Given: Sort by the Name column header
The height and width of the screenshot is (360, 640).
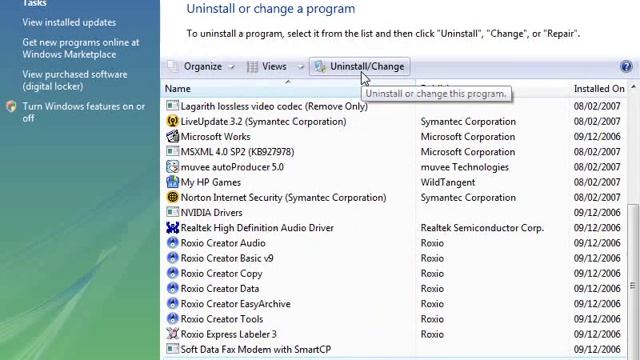Looking at the screenshot, I should coord(178,89).
